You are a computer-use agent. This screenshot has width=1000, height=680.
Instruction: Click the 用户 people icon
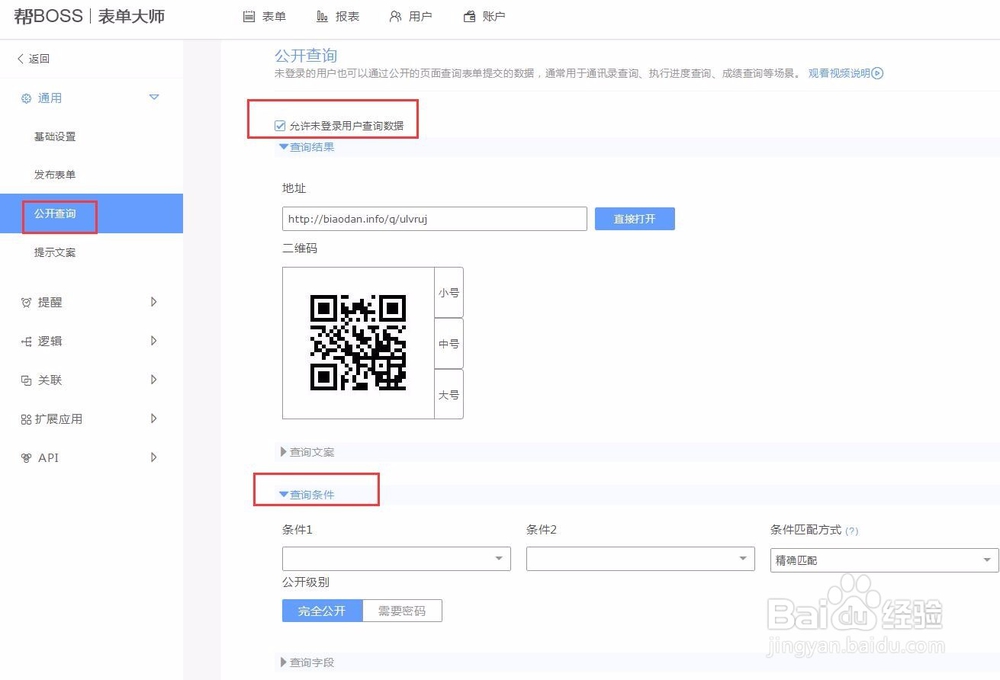point(395,17)
